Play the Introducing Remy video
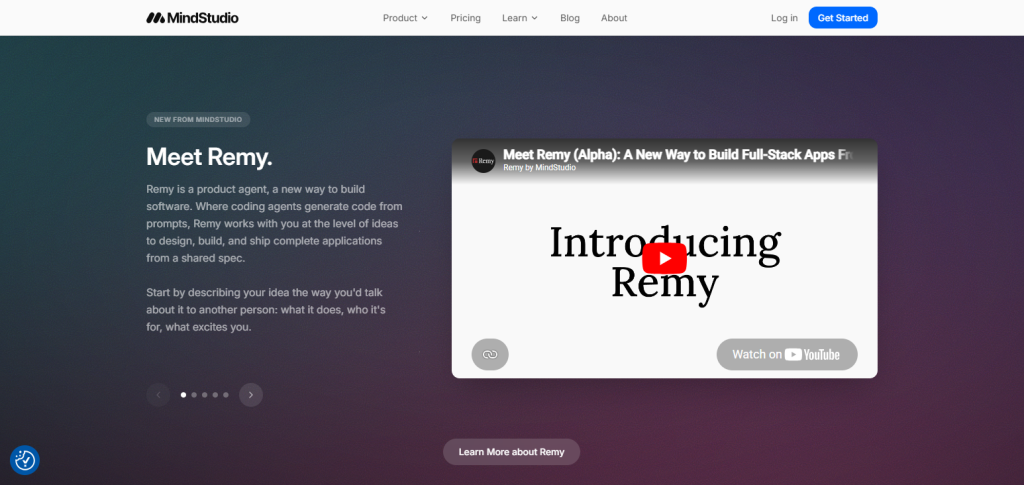1024x485 pixels. [x=664, y=258]
